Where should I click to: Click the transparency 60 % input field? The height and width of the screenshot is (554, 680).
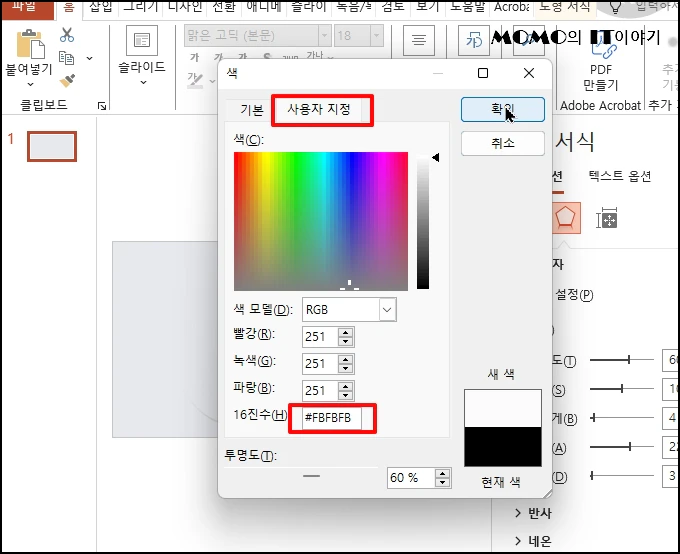point(411,478)
